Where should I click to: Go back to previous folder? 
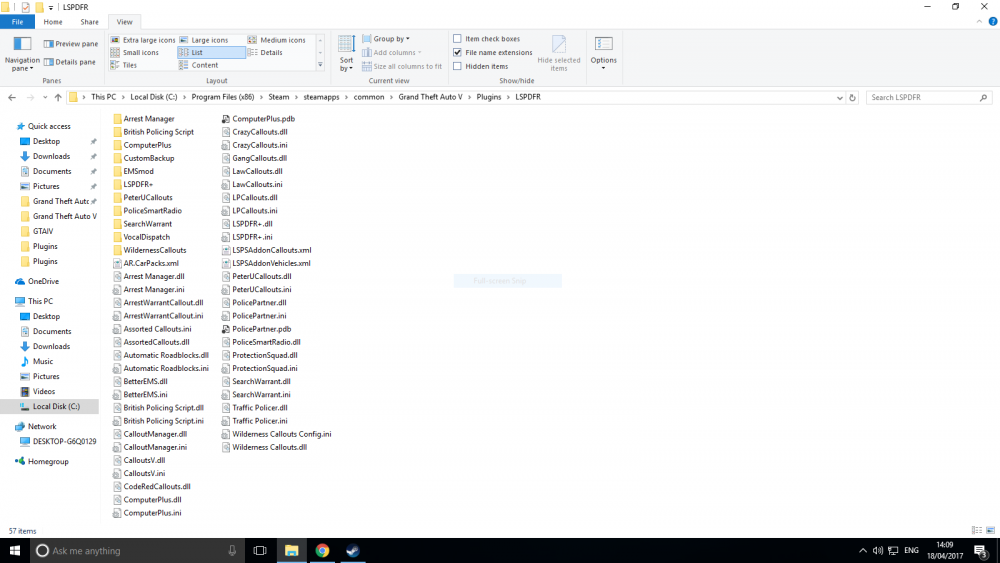(12, 98)
